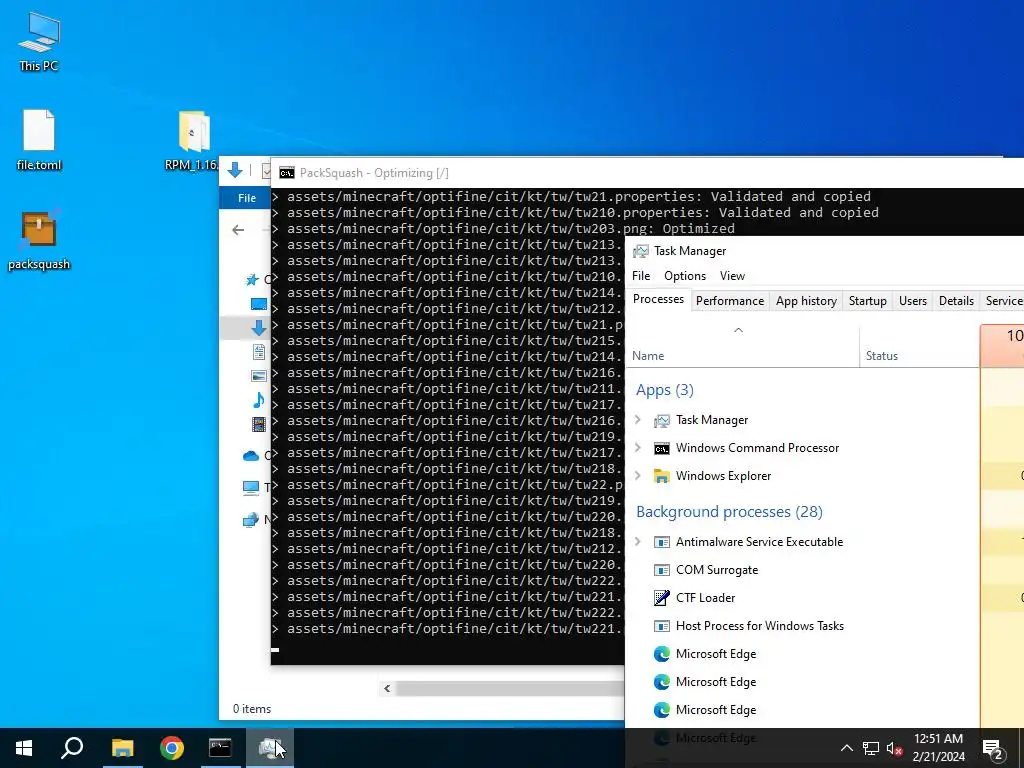Switch to the Performance tab
This screenshot has width=1024, height=768.
[x=729, y=301]
